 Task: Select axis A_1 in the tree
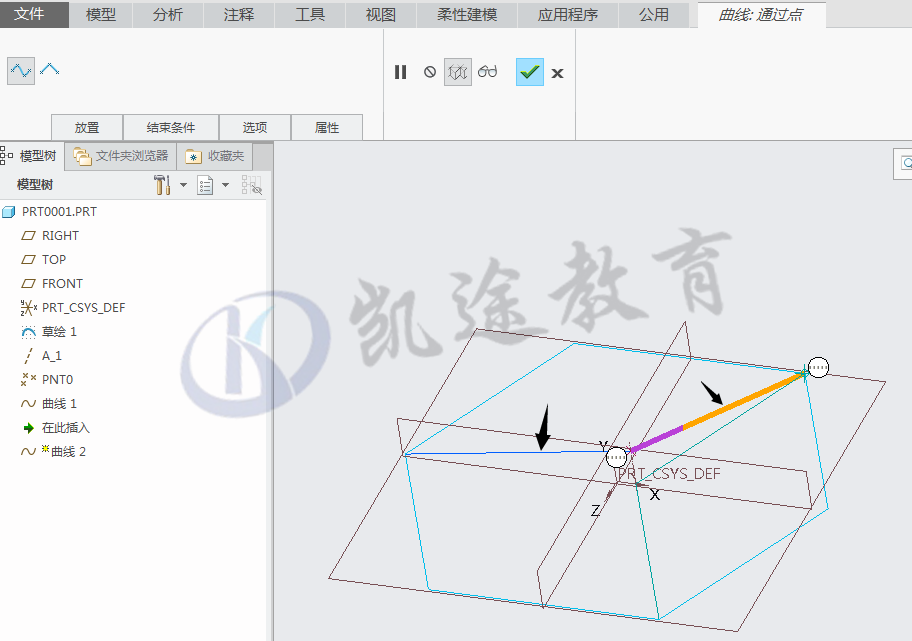(x=52, y=355)
